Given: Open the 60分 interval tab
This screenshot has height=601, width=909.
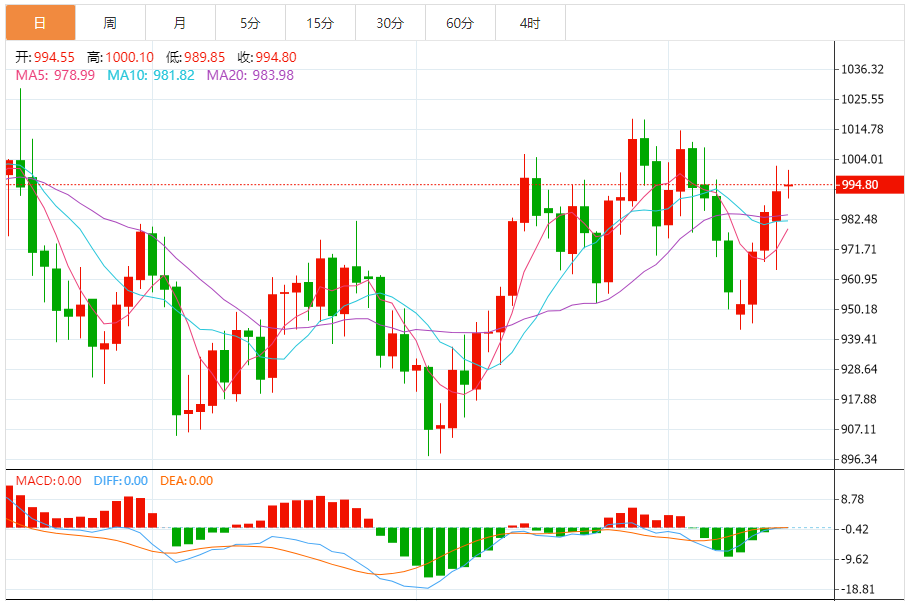Looking at the screenshot, I should click(x=460, y=23).
